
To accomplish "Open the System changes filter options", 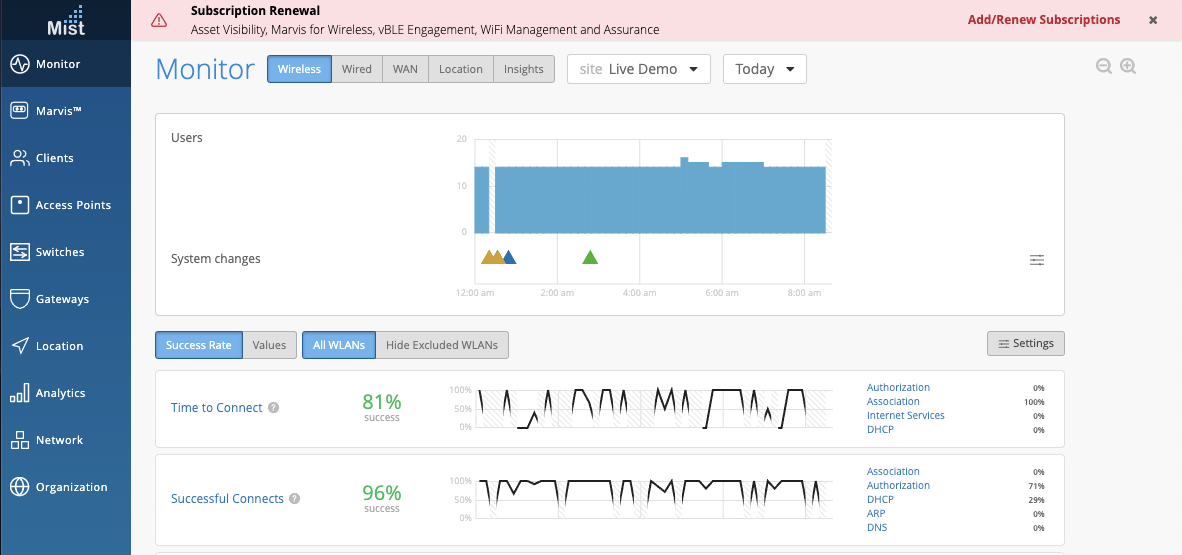I will [x=1037, y=260].
